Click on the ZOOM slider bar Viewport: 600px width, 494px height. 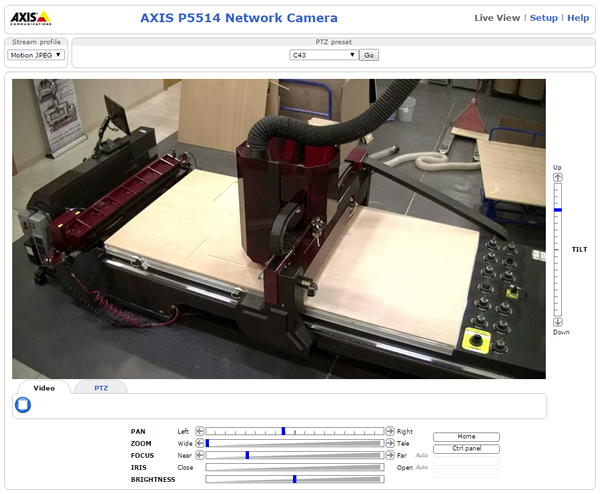pos(295,443)
